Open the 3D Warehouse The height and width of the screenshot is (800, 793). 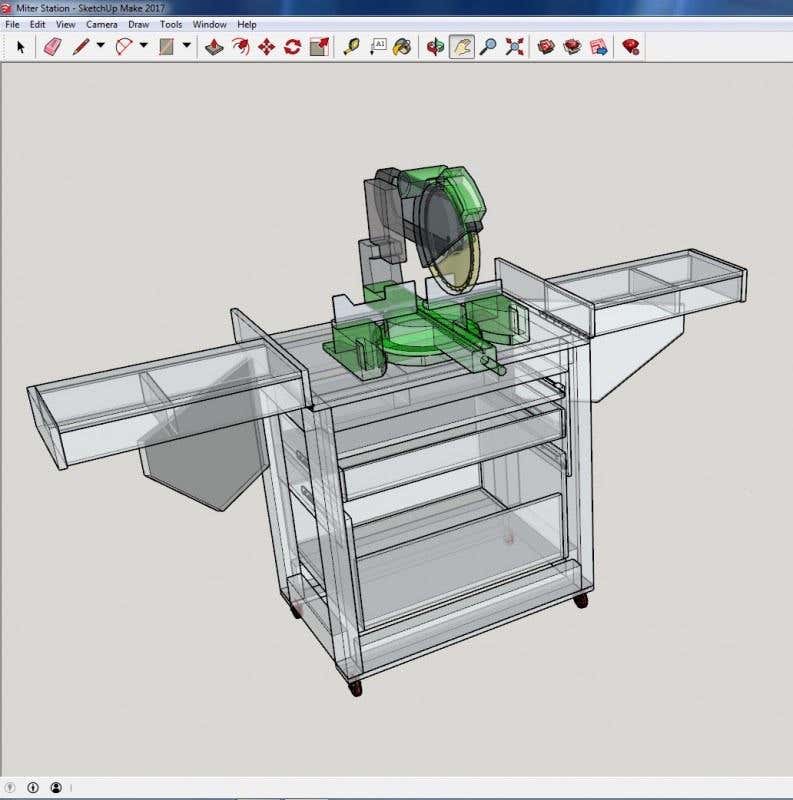[x=546, y=46]
